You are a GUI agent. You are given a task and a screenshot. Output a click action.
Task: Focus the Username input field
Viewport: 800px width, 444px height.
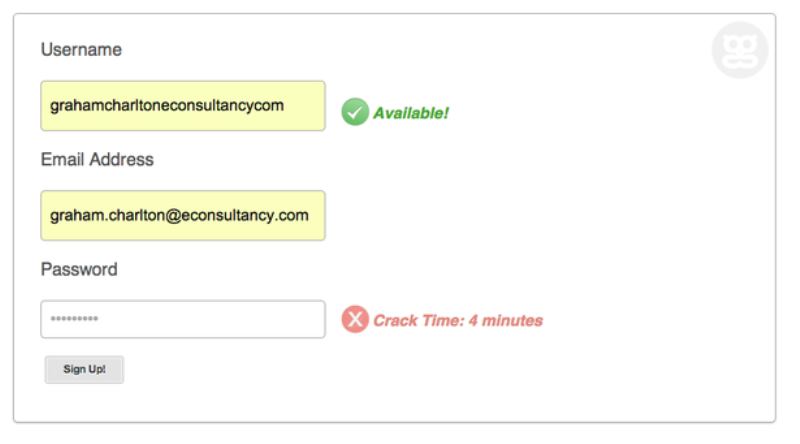pos(183,106)
